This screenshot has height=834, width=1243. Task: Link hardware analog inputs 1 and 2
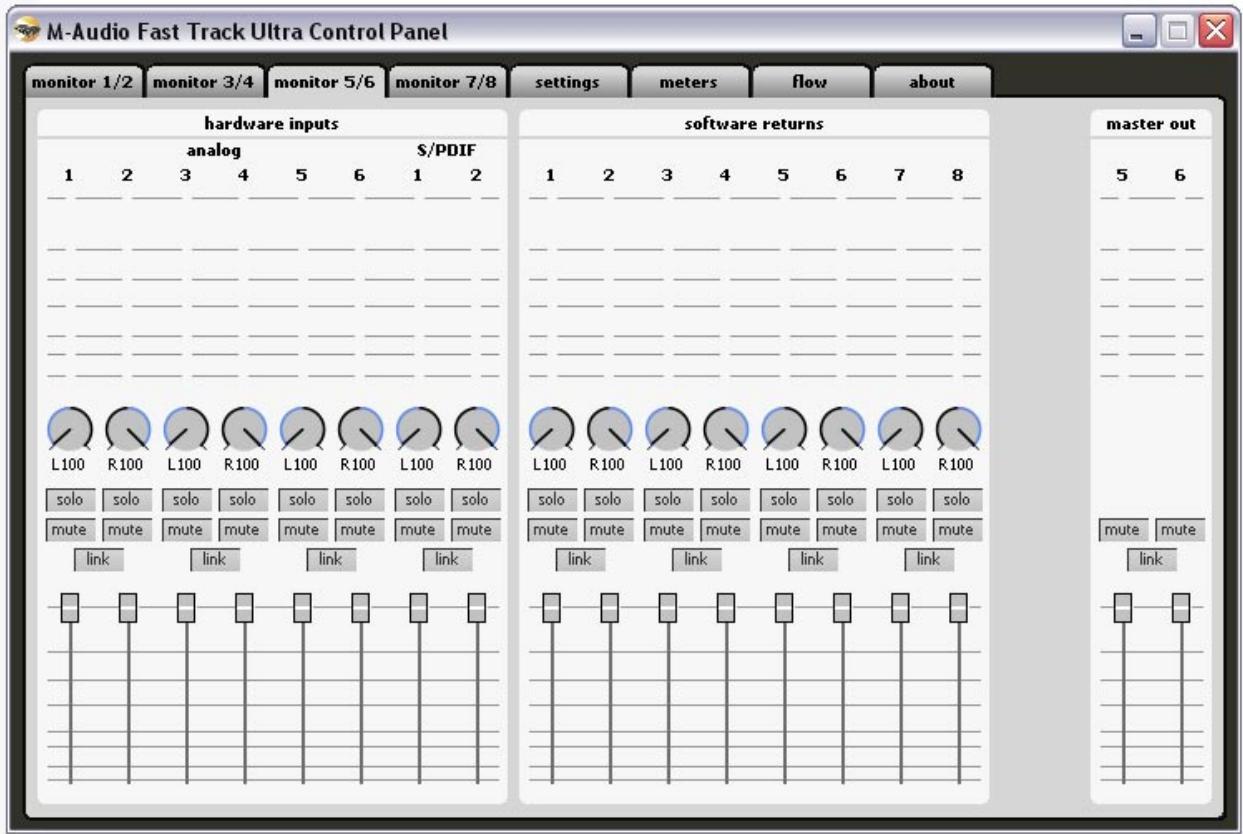coord(98,560)
